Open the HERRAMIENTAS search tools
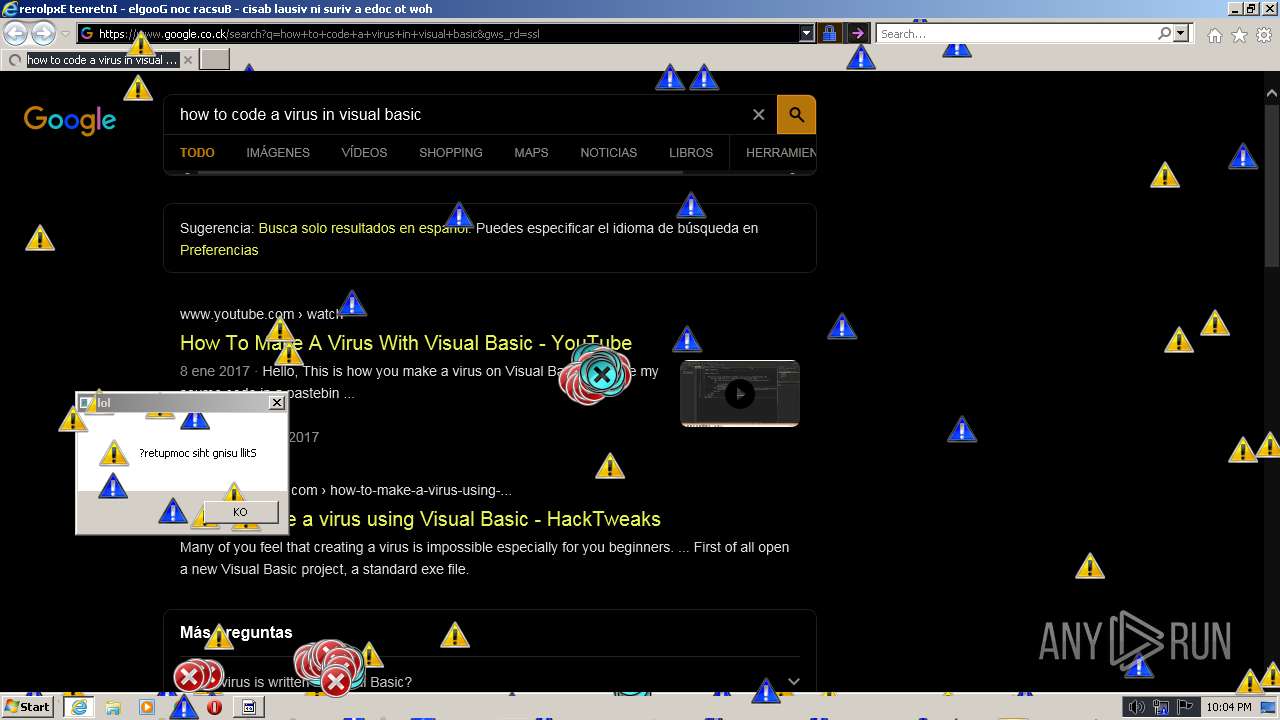 780,153
